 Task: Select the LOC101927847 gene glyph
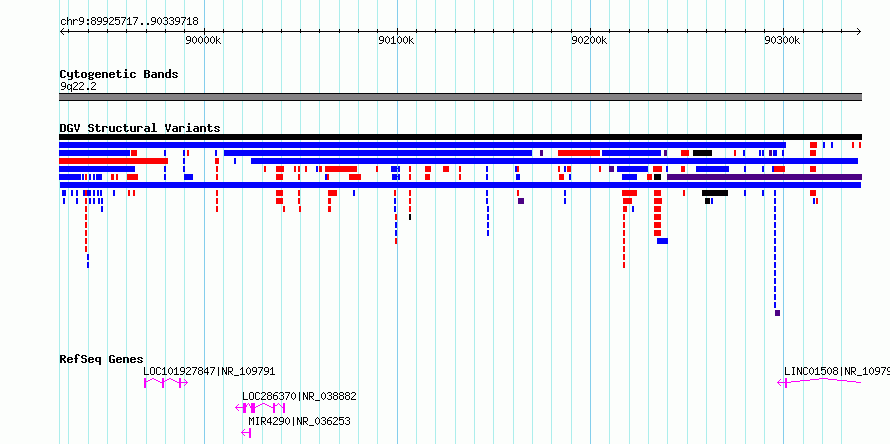(166, 383)
